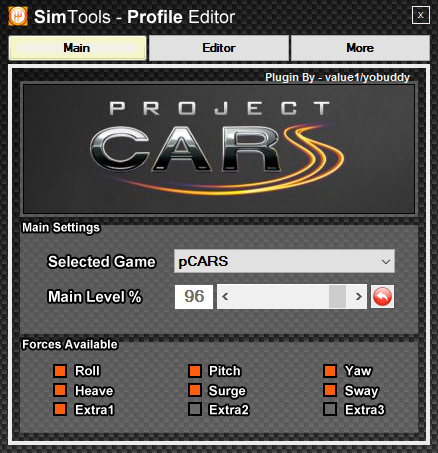Toggle the Surge force indicator
Viewport: 438px width, 453px height.
tap(195, 390)
